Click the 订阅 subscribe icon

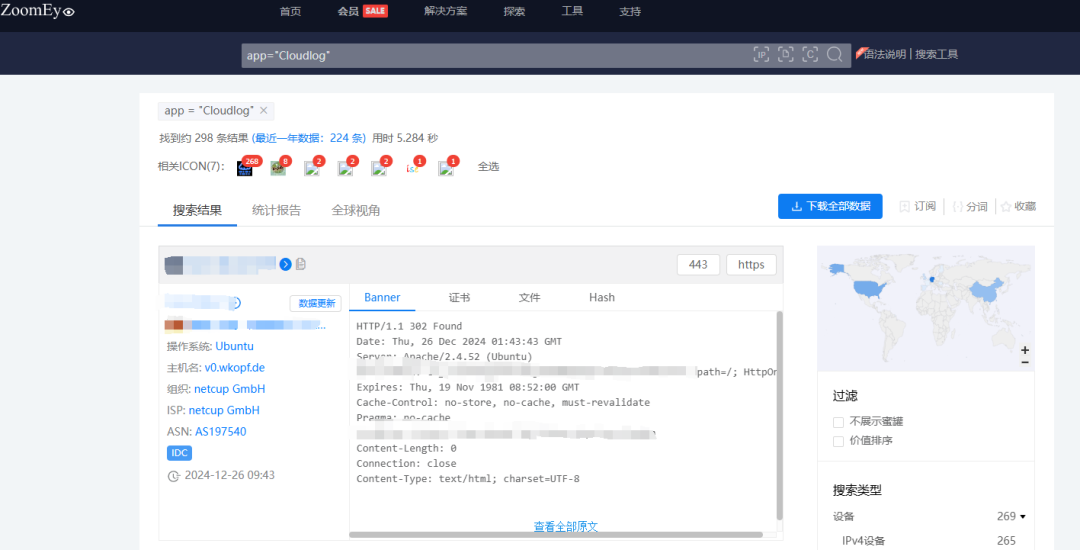tap(904, 207)
